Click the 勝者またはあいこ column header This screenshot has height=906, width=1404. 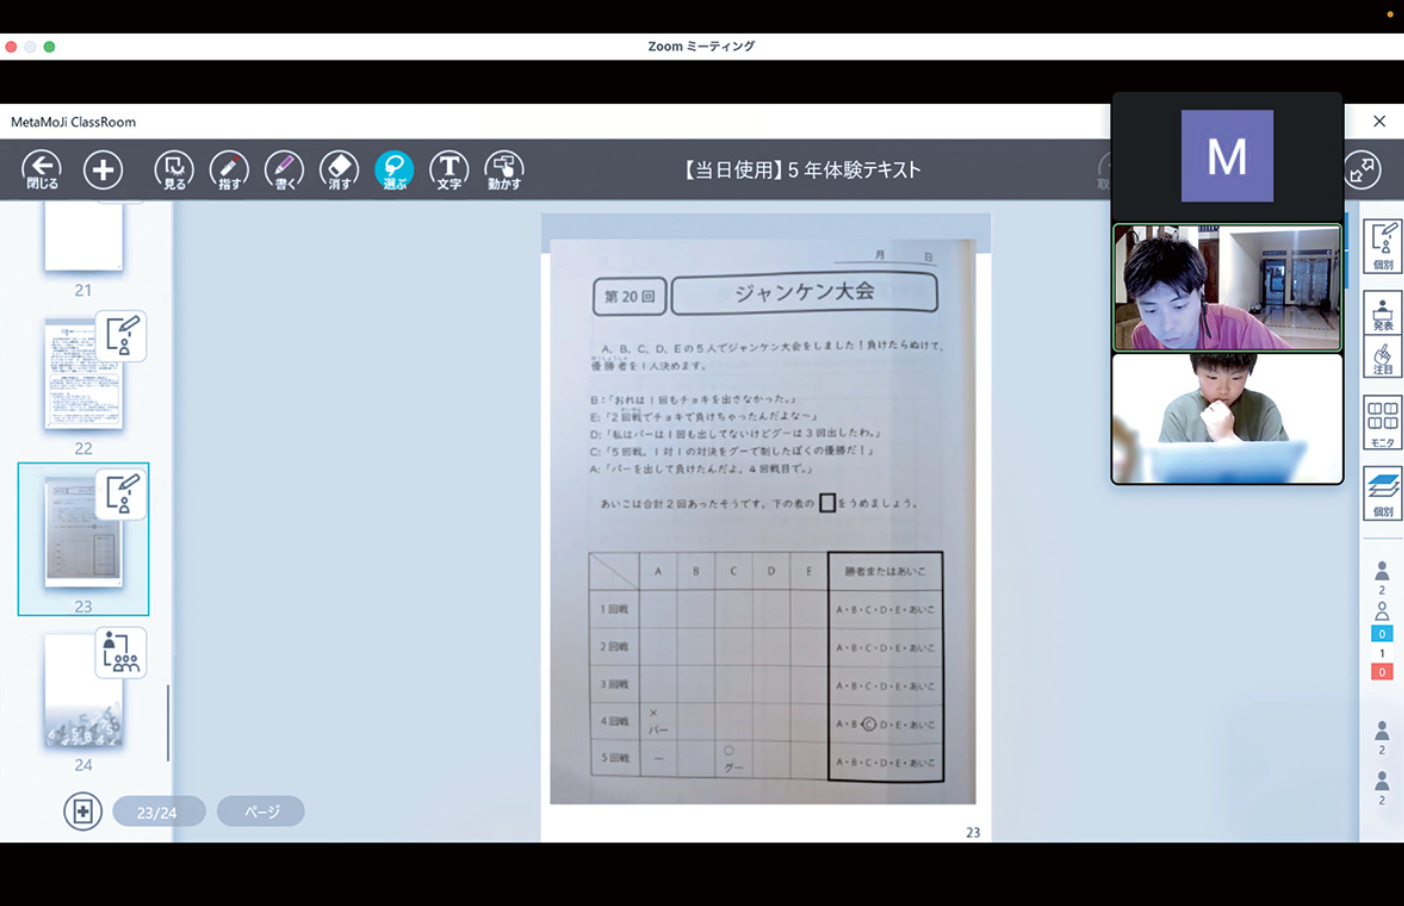885,571
